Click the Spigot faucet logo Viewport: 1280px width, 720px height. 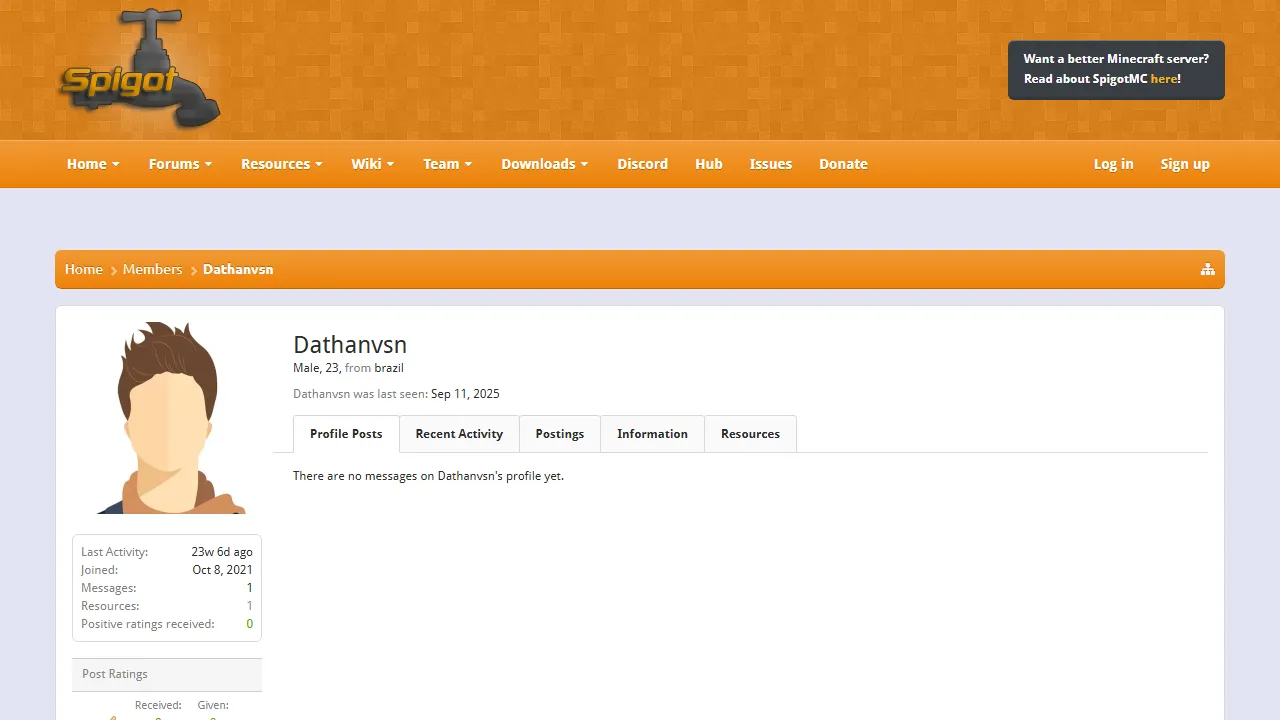138,68
